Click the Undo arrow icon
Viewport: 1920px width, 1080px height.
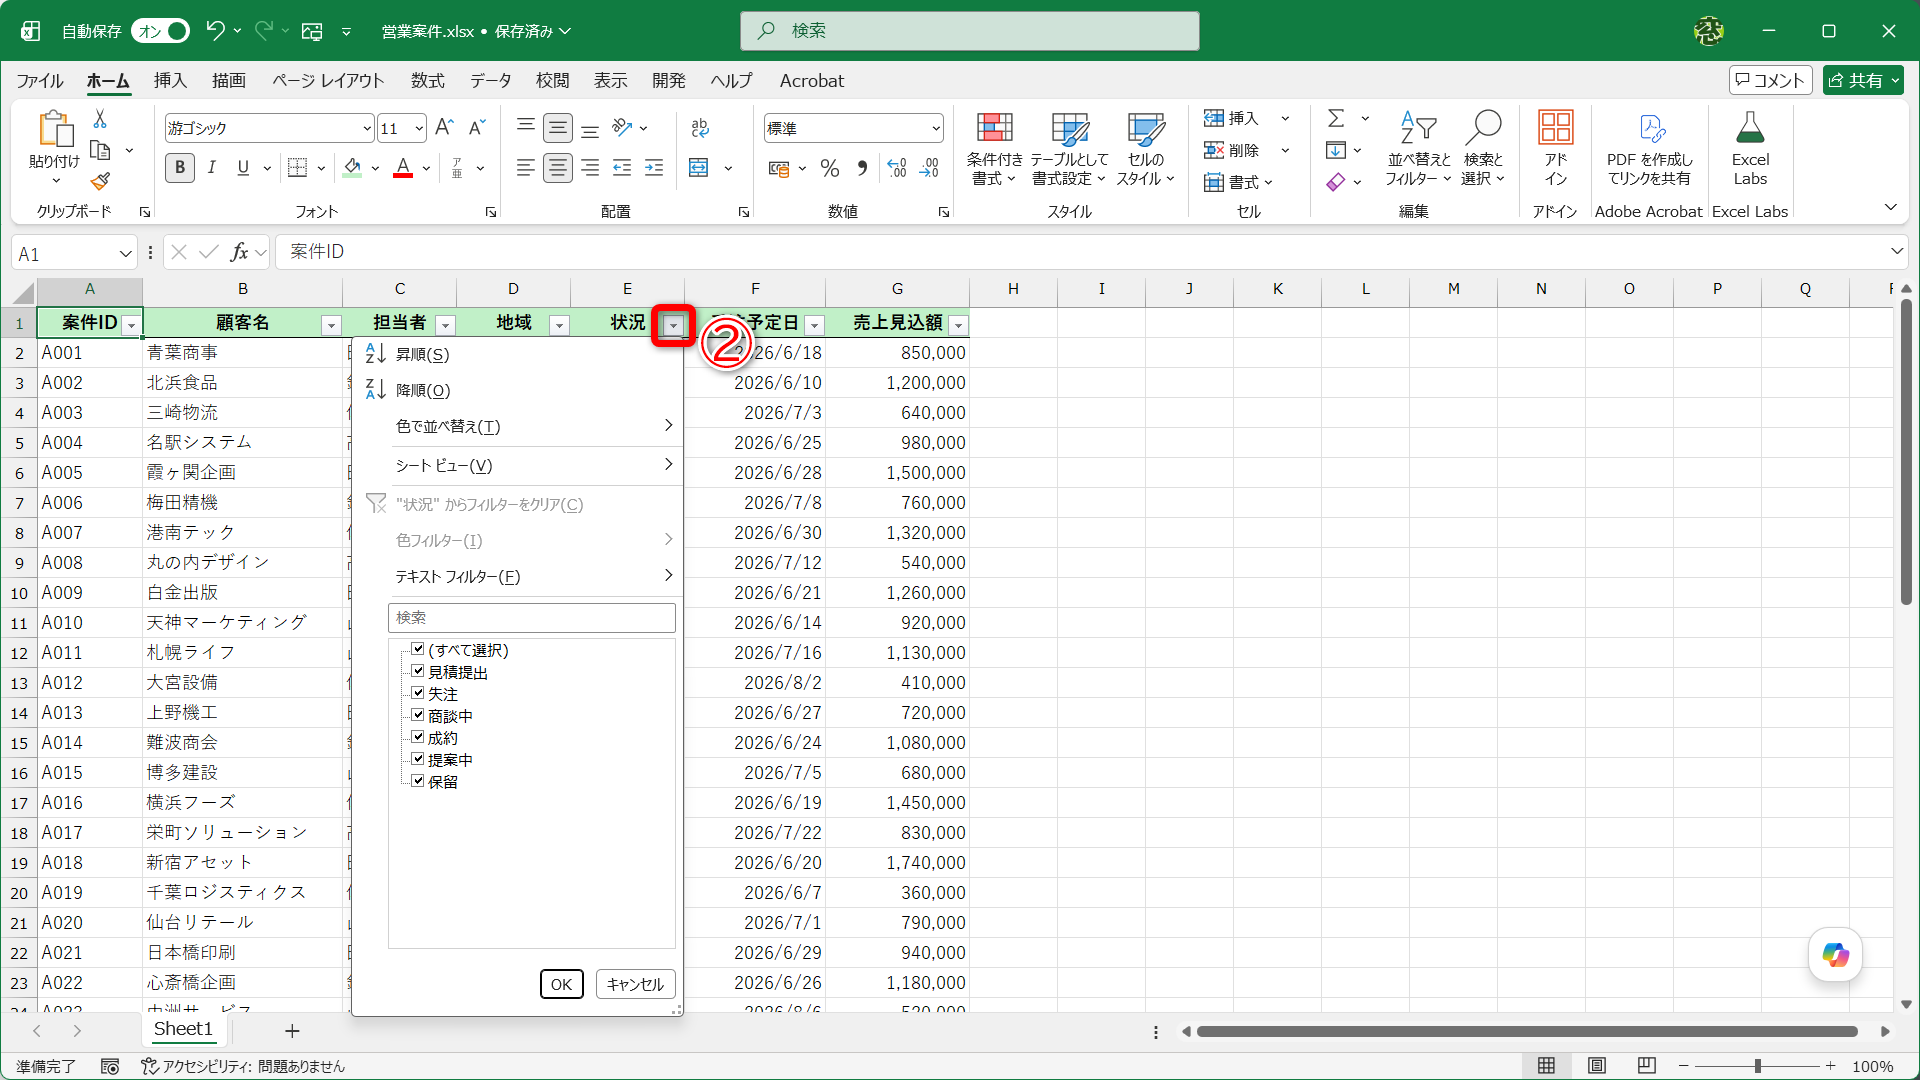215,31
